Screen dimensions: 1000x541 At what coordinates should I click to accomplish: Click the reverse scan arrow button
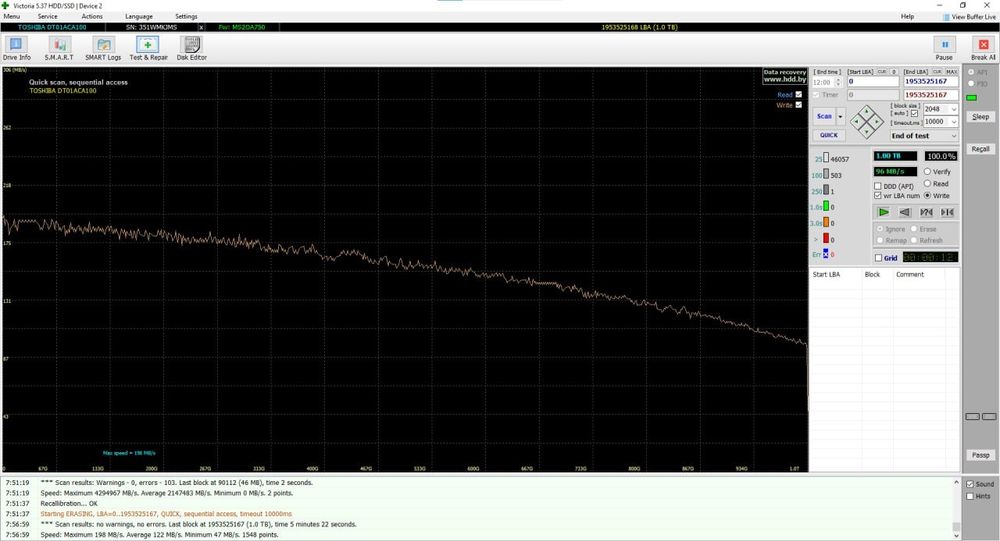click(x=905, y=212)
